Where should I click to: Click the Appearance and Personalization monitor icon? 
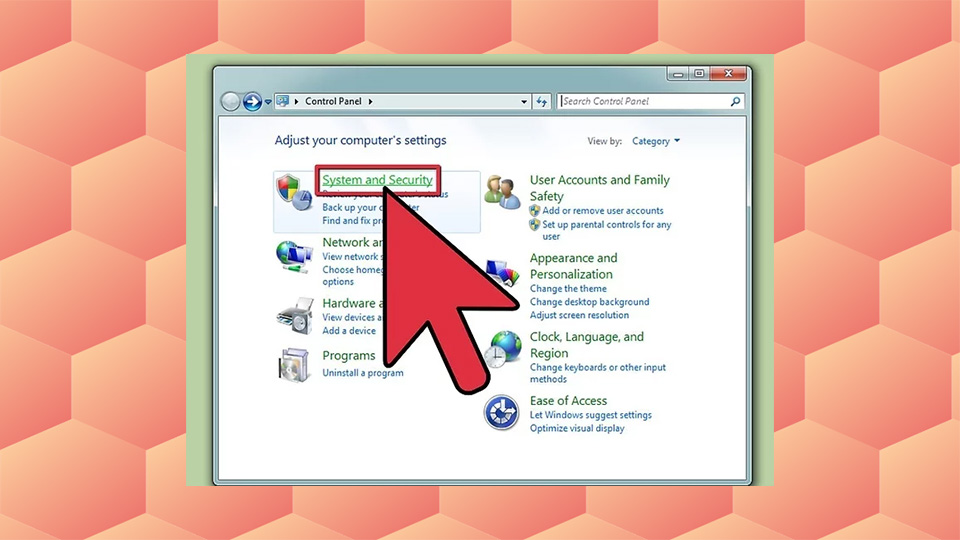pos(503,273)
